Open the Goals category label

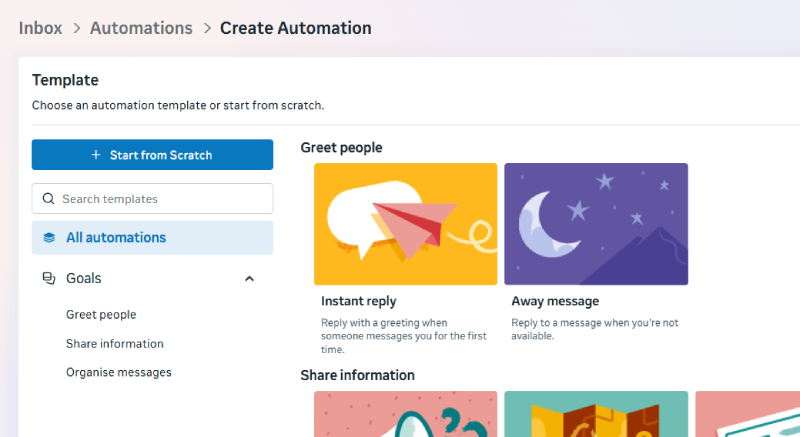click(84, 278)
